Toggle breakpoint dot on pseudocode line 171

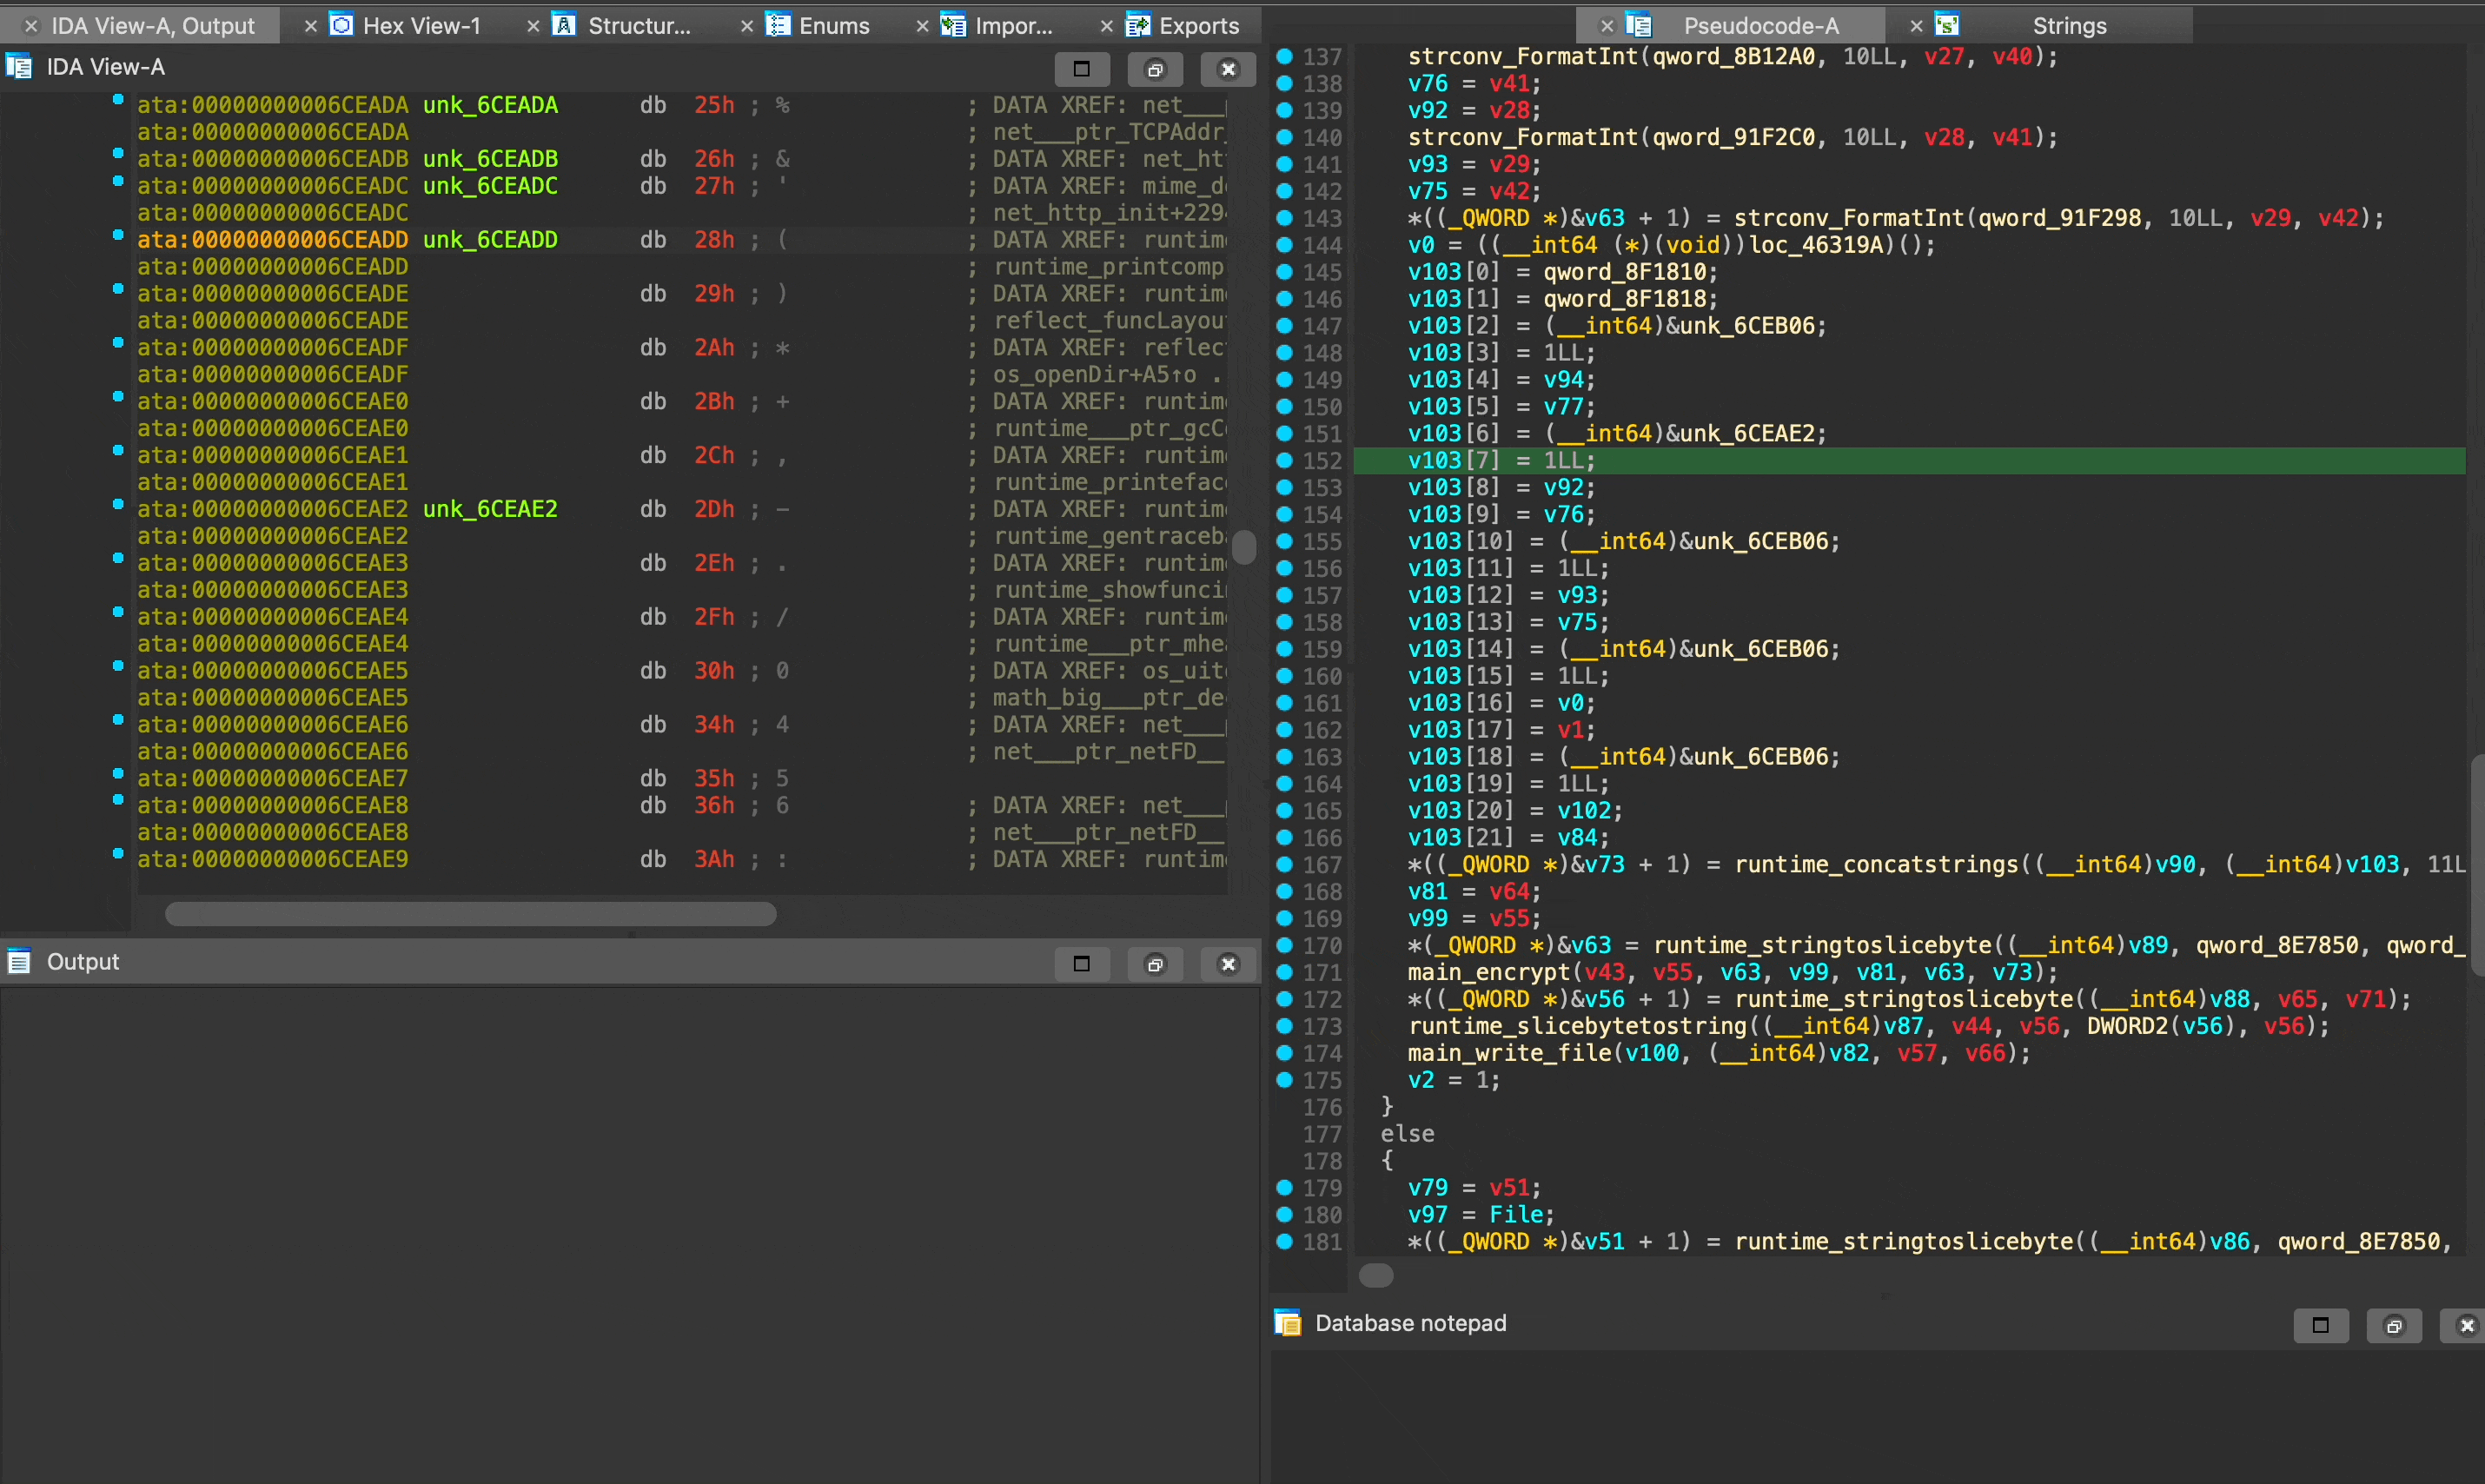pyautogui.click(x=1285, y=972)
